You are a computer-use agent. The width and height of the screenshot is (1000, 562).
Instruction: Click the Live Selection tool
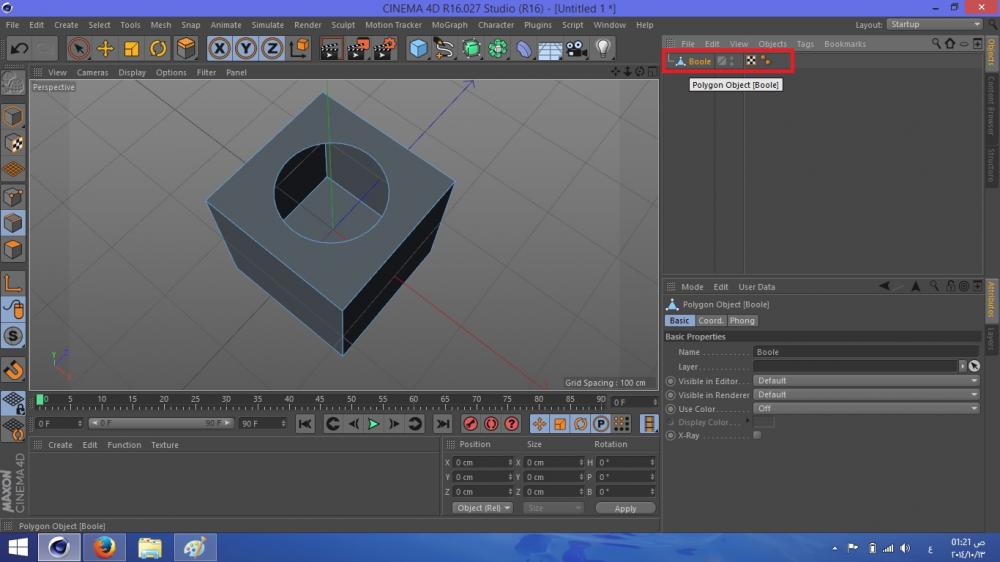79,48
